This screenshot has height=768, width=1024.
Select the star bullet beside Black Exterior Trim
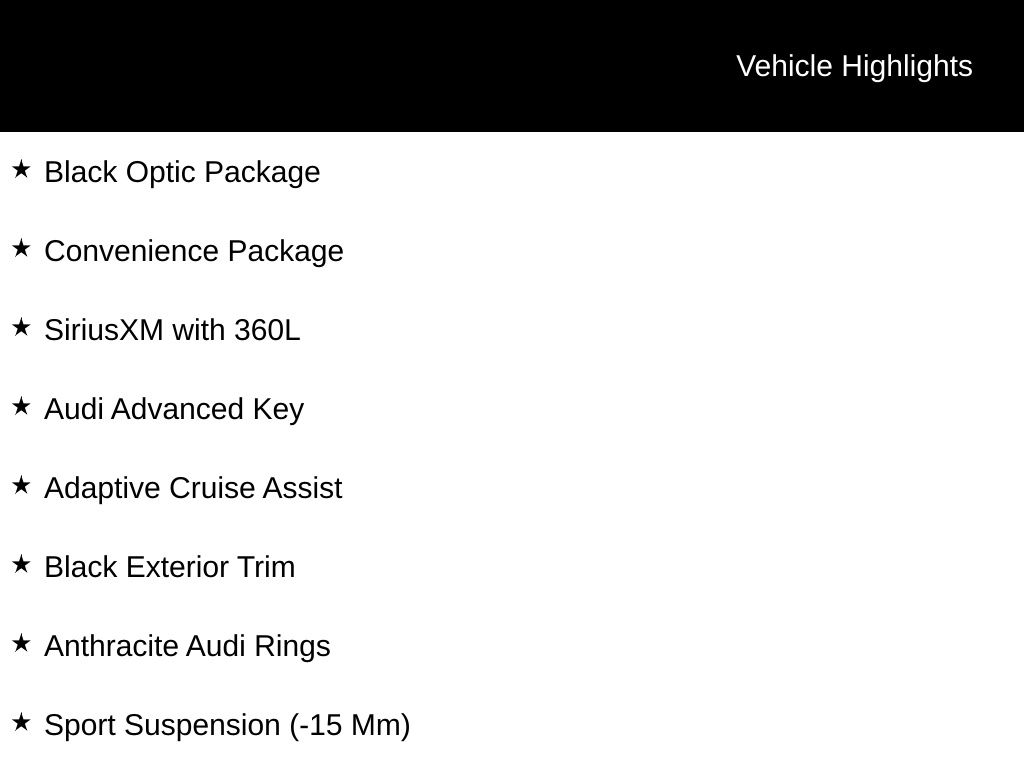(x=21, y=565)
